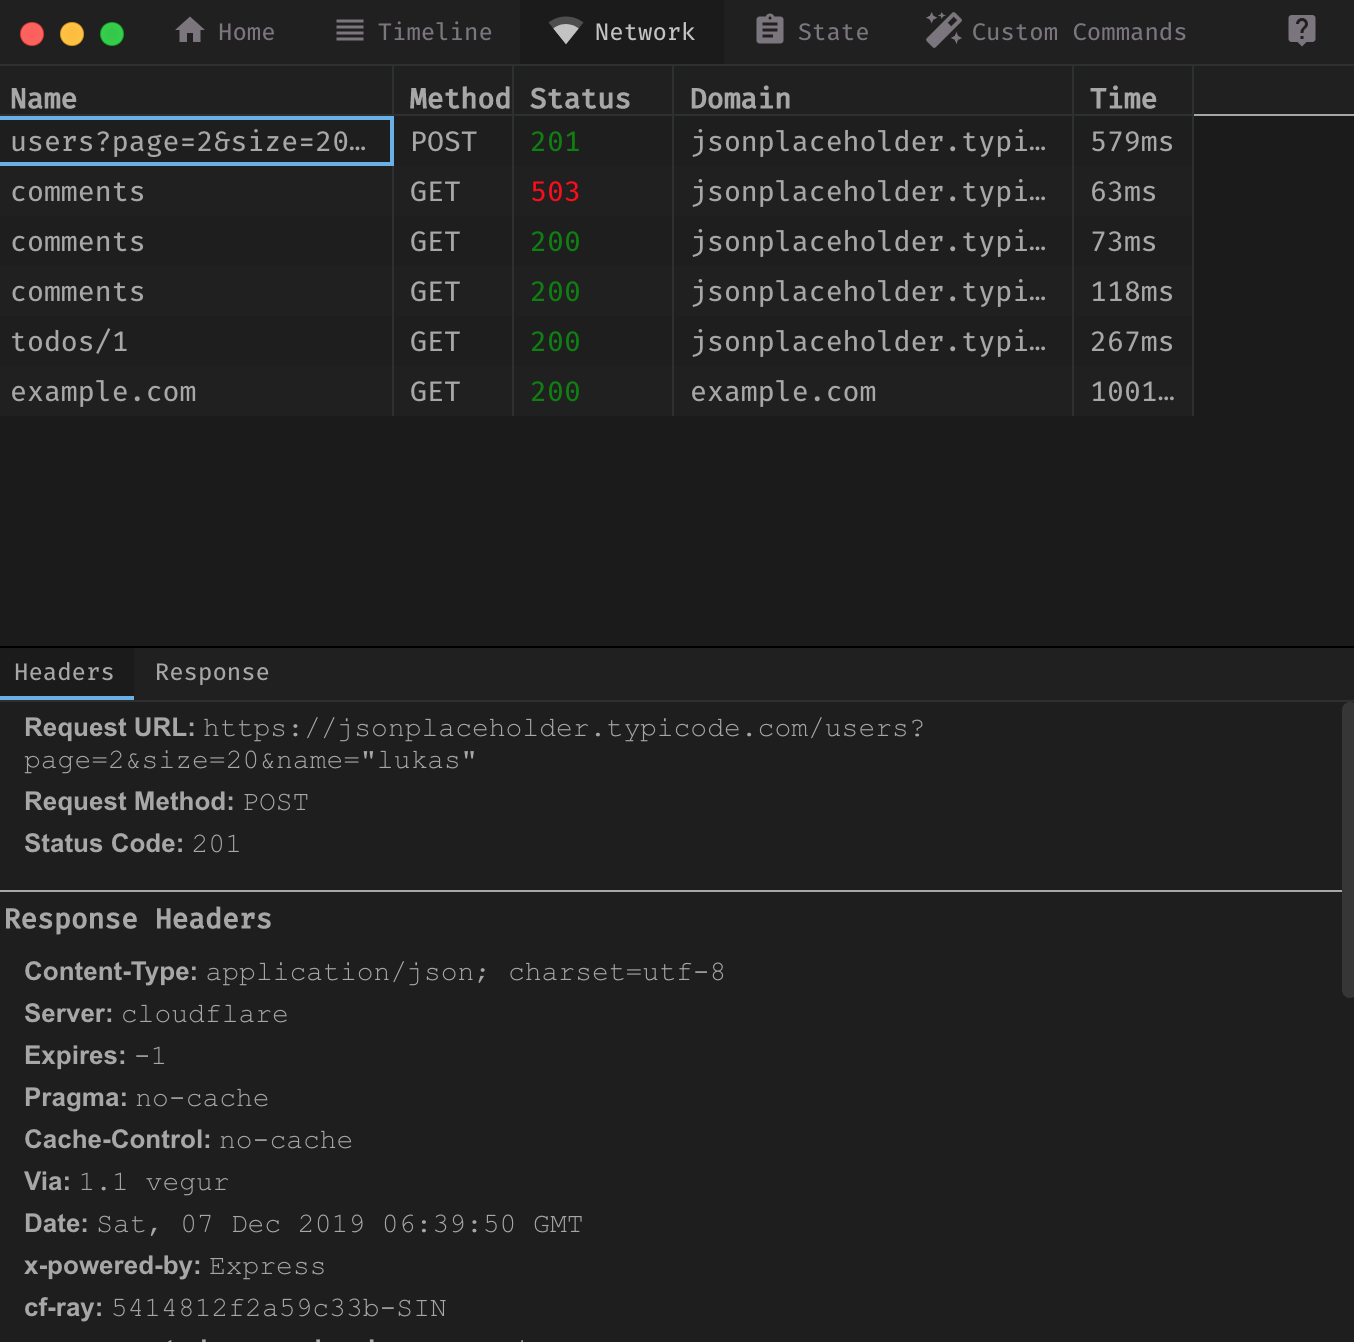This screenshot has height=1342, width=1354.
Task: Click the Expires -1 header line
Action: coord(95,1056)
